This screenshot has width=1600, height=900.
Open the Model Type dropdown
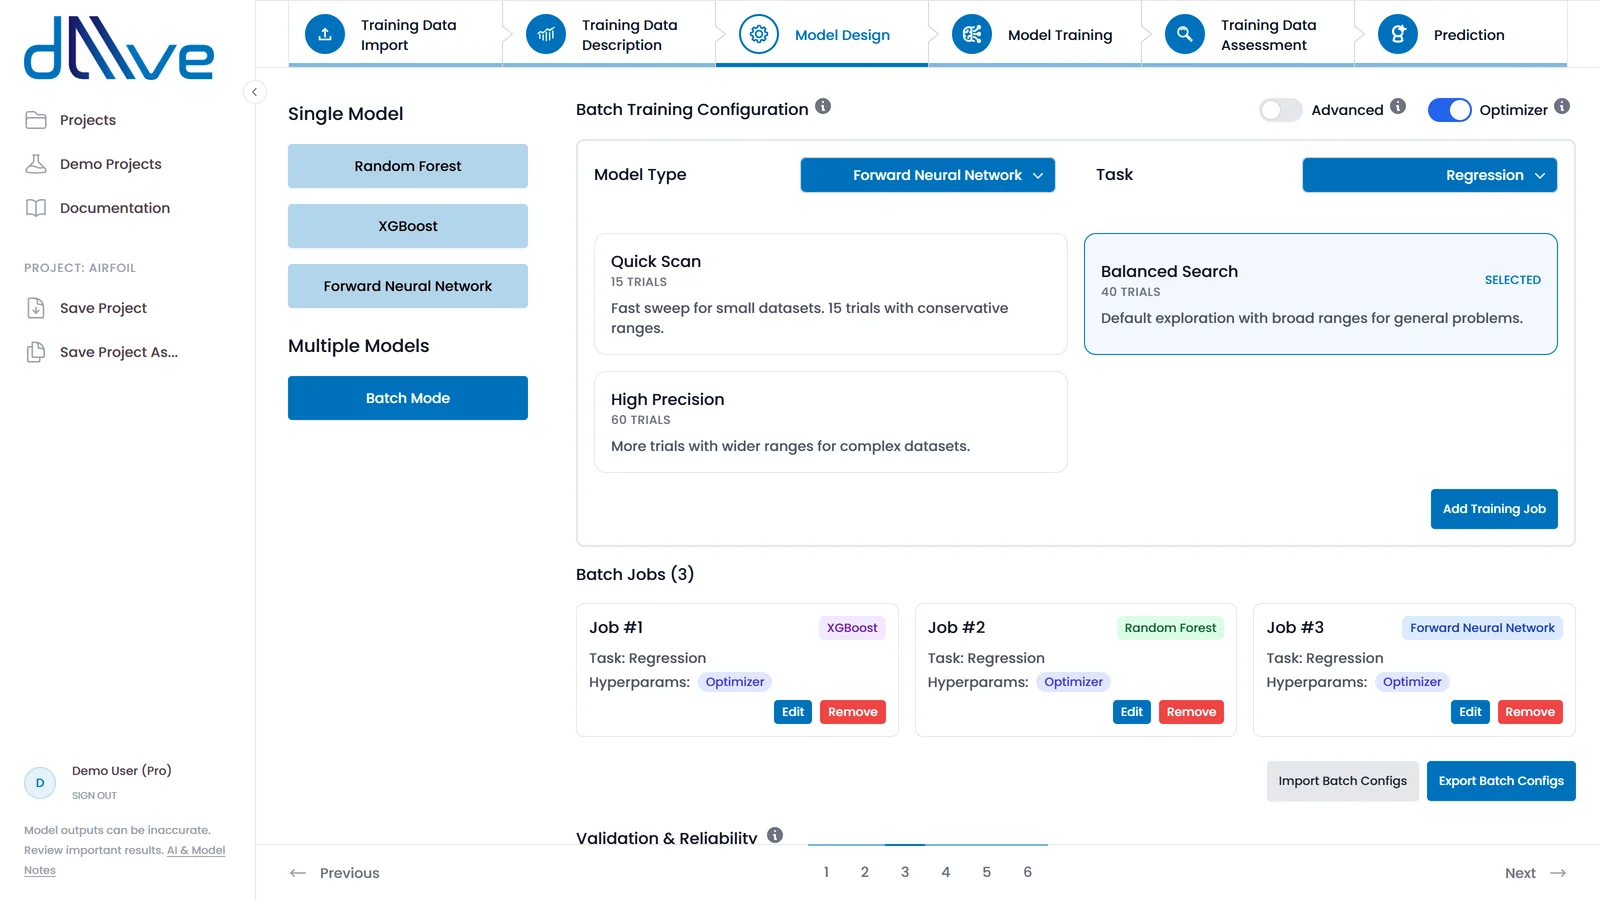point(928,175)
